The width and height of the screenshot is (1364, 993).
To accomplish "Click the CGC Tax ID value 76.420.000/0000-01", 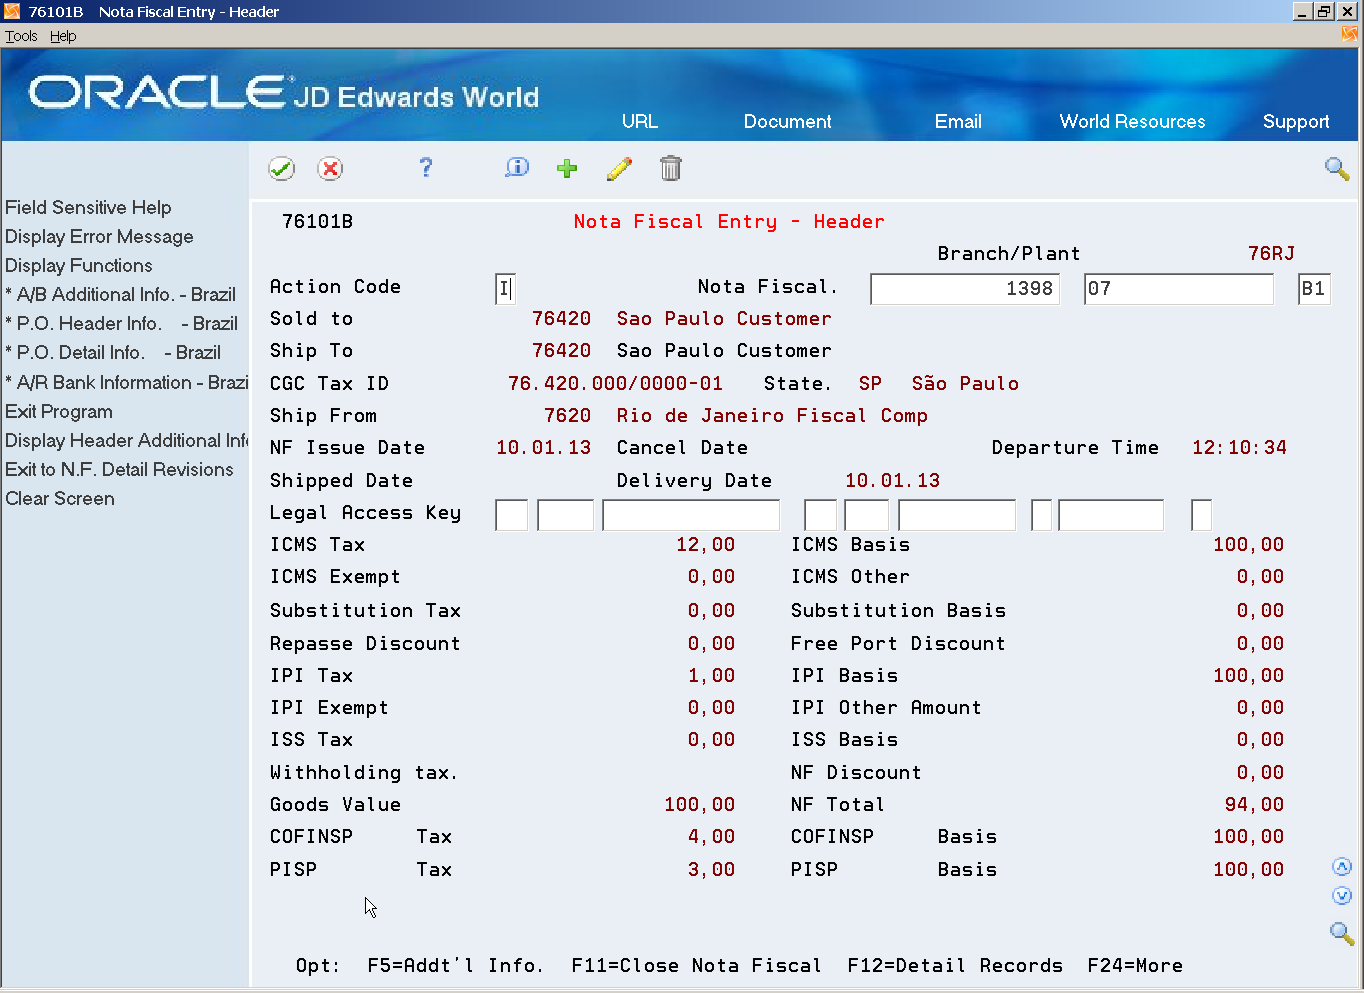I will coord(615,383).
